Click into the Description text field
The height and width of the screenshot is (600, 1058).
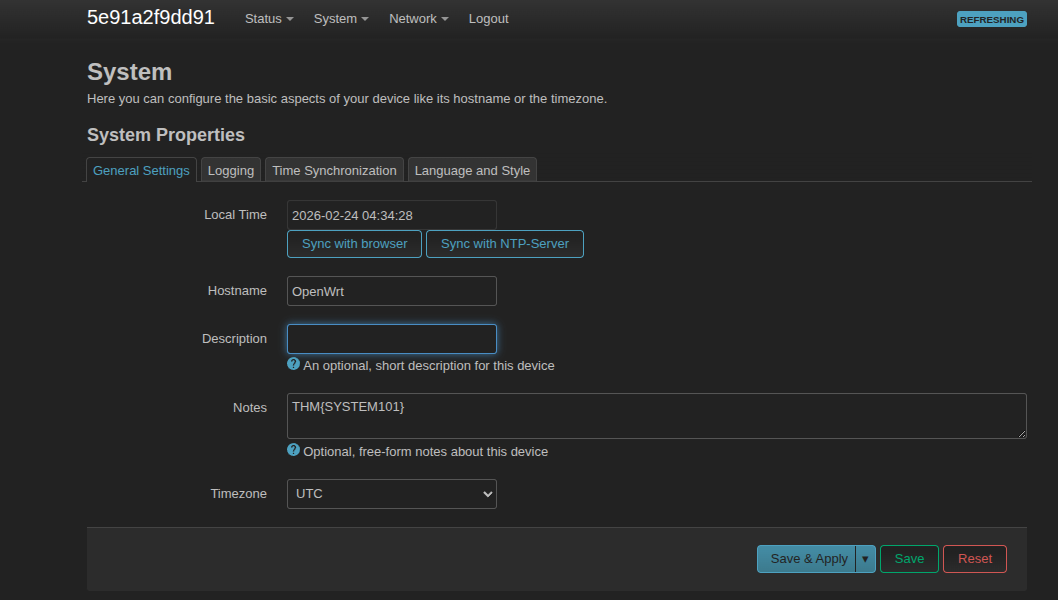coord(391,339)
